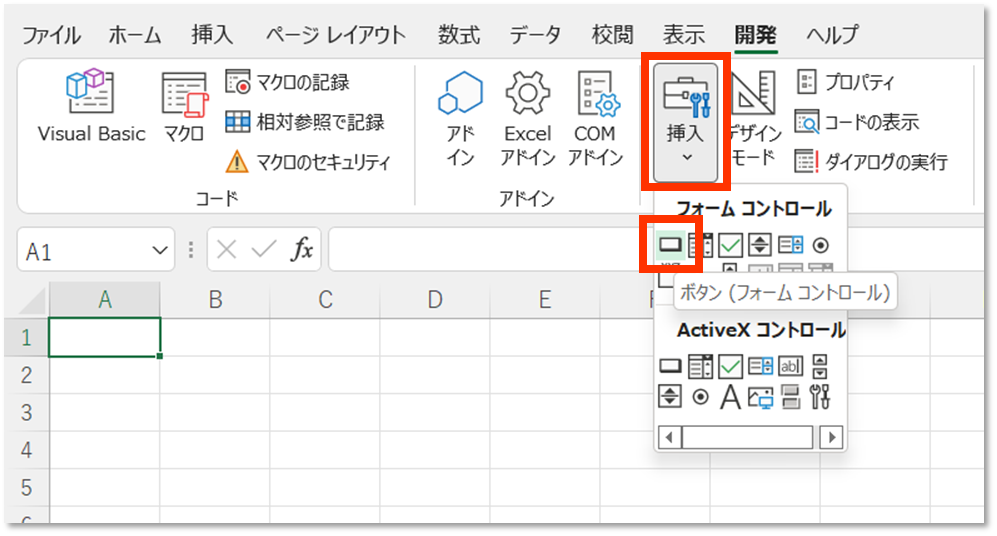Switch to the 表示 tab
The image size is (997, 536).
(x=684, y=35)
